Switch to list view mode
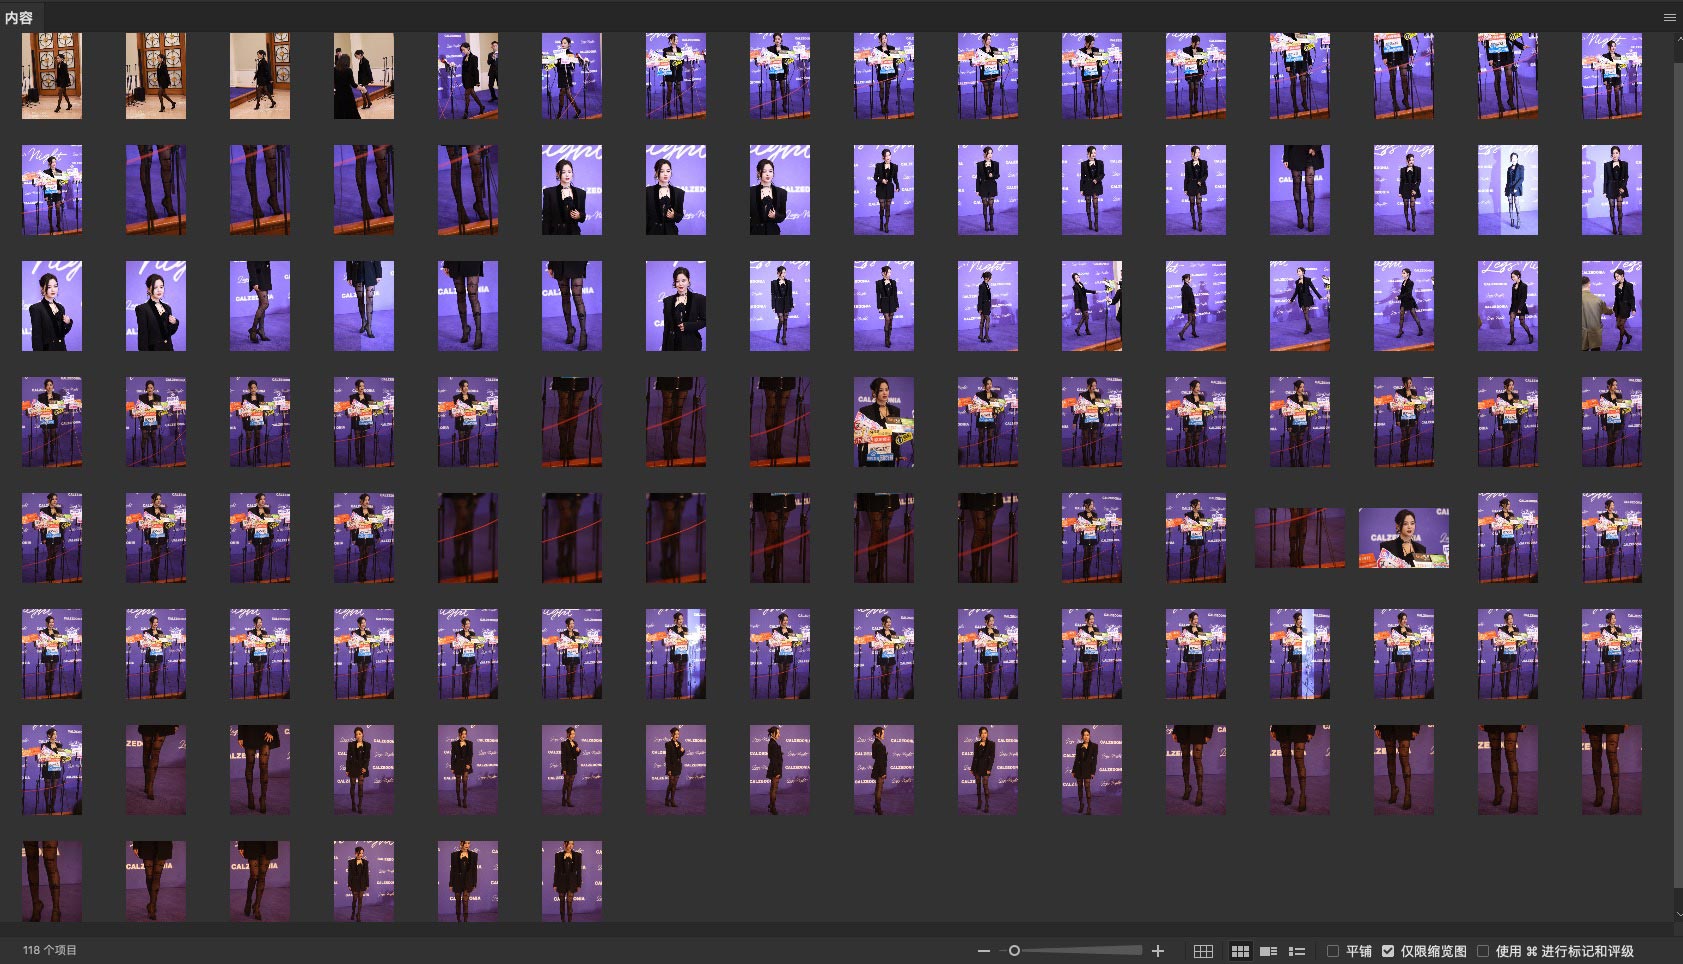1683x964 pixels. click(1297, 951)
